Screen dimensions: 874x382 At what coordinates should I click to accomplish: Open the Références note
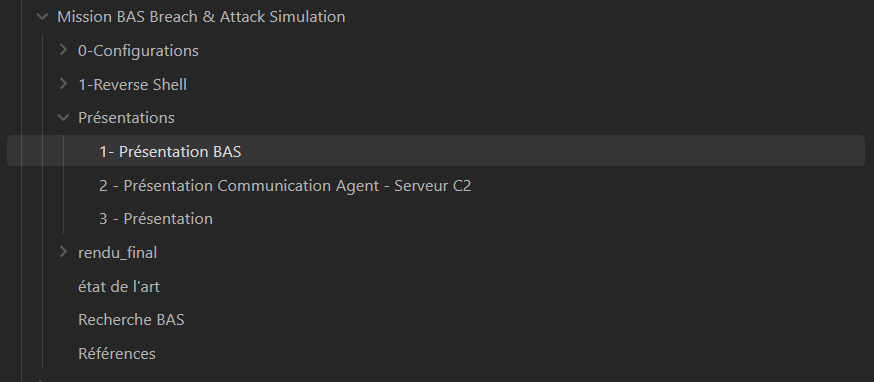coord(117,354)
